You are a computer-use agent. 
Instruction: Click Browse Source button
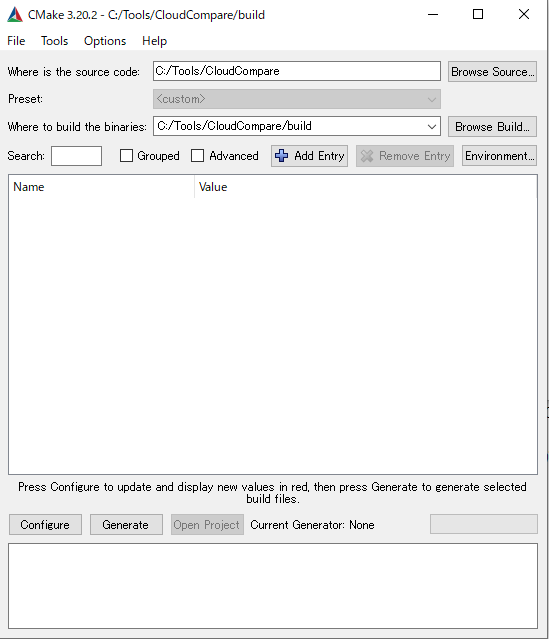[x=492, y=72]
